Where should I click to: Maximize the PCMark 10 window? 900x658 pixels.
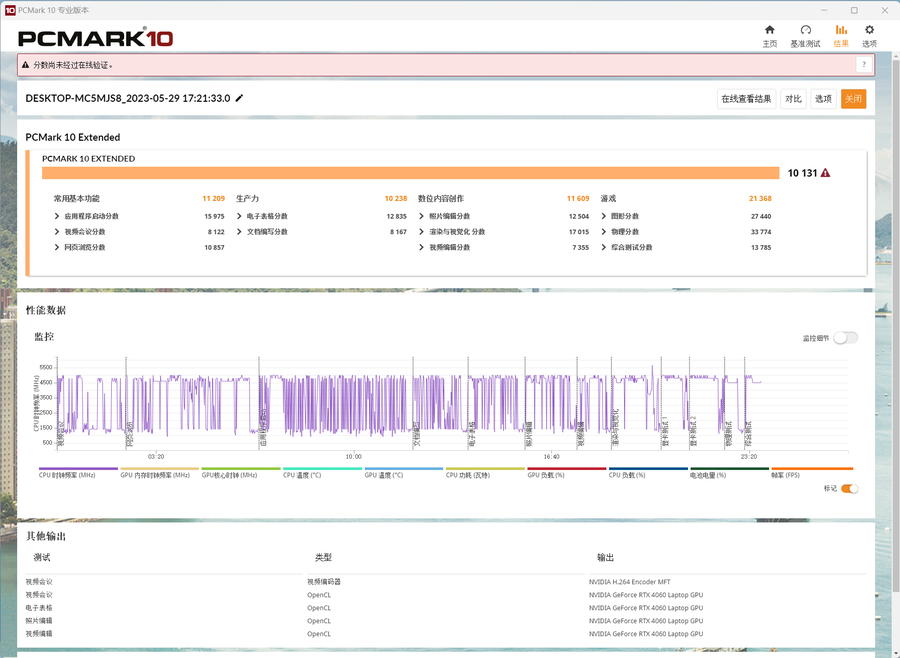click(x=854, y=10)
